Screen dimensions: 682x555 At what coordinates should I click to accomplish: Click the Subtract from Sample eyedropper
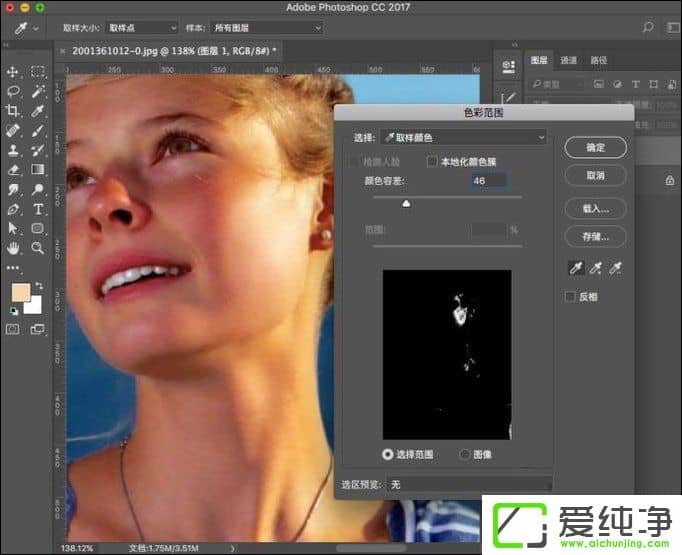[x=617, y=268]
